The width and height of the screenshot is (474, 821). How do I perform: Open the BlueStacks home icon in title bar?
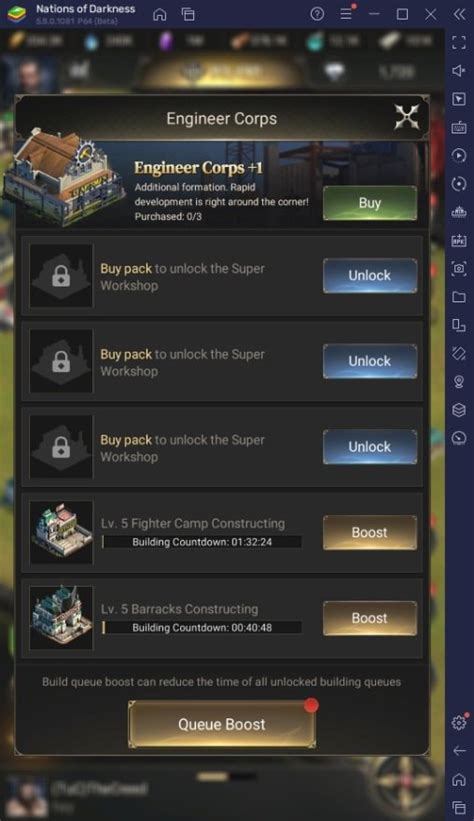click(160, 14)
